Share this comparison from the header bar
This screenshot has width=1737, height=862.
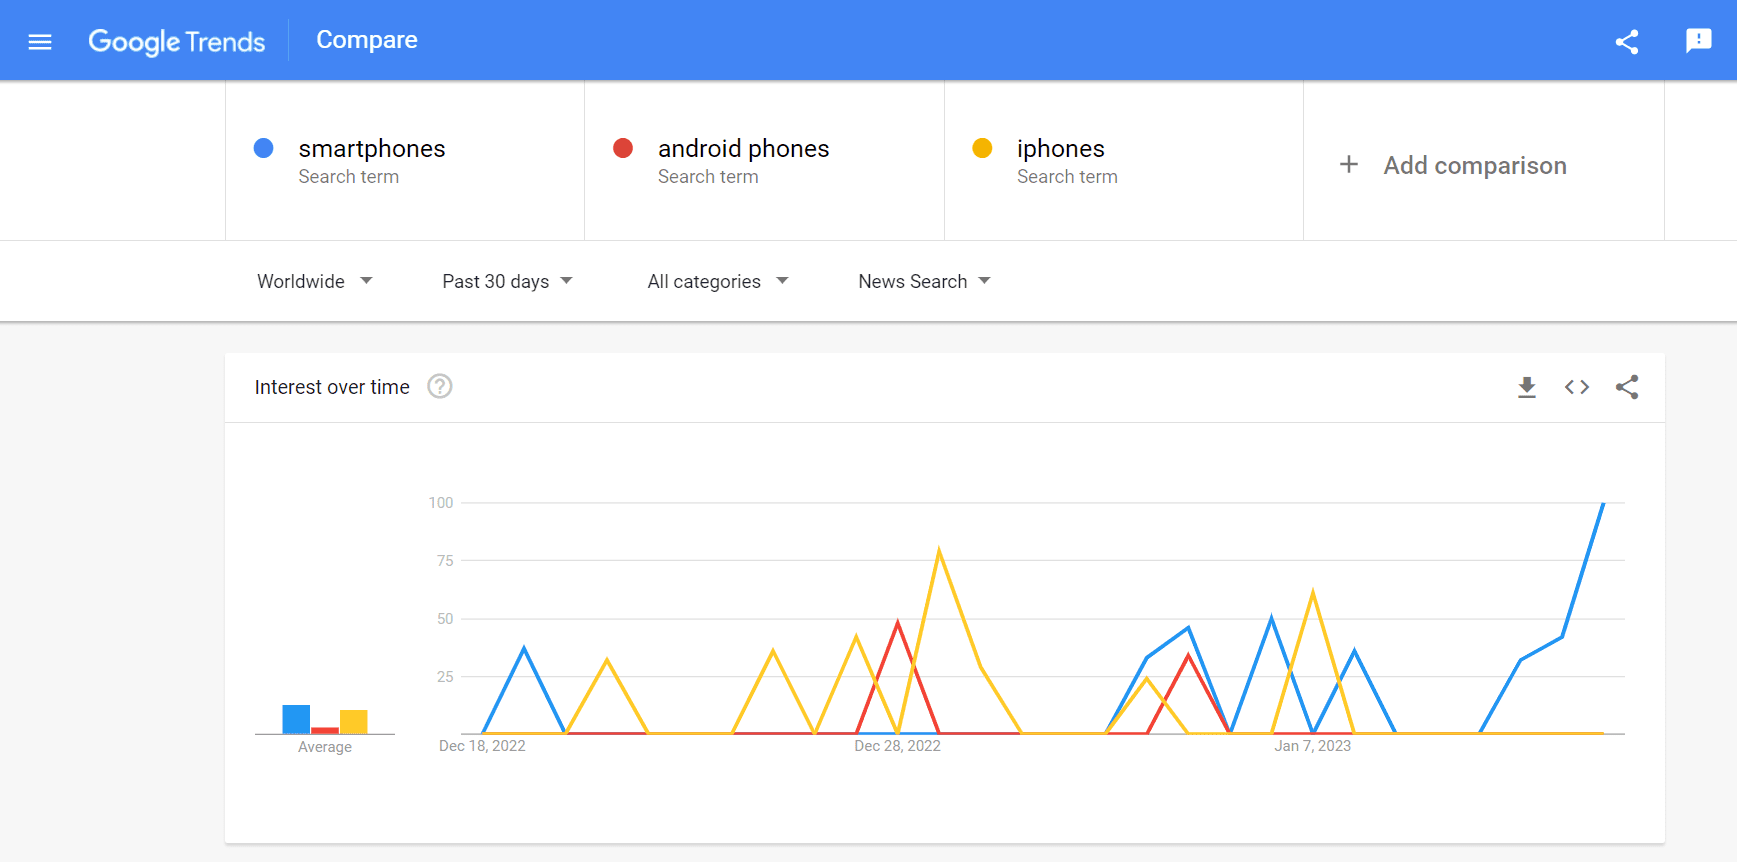1626,41
